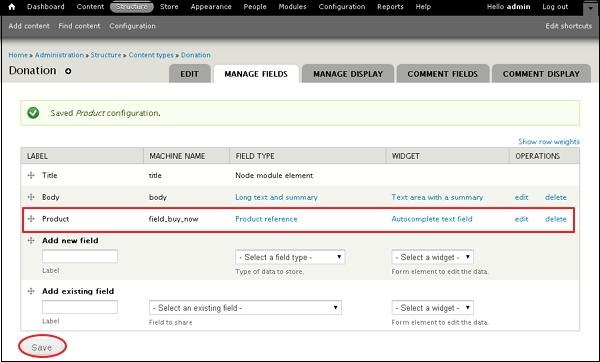Viewport: 600px width, 362px height.
Task: Click Home breadcrumb link
Action: [x=18, y=55]
